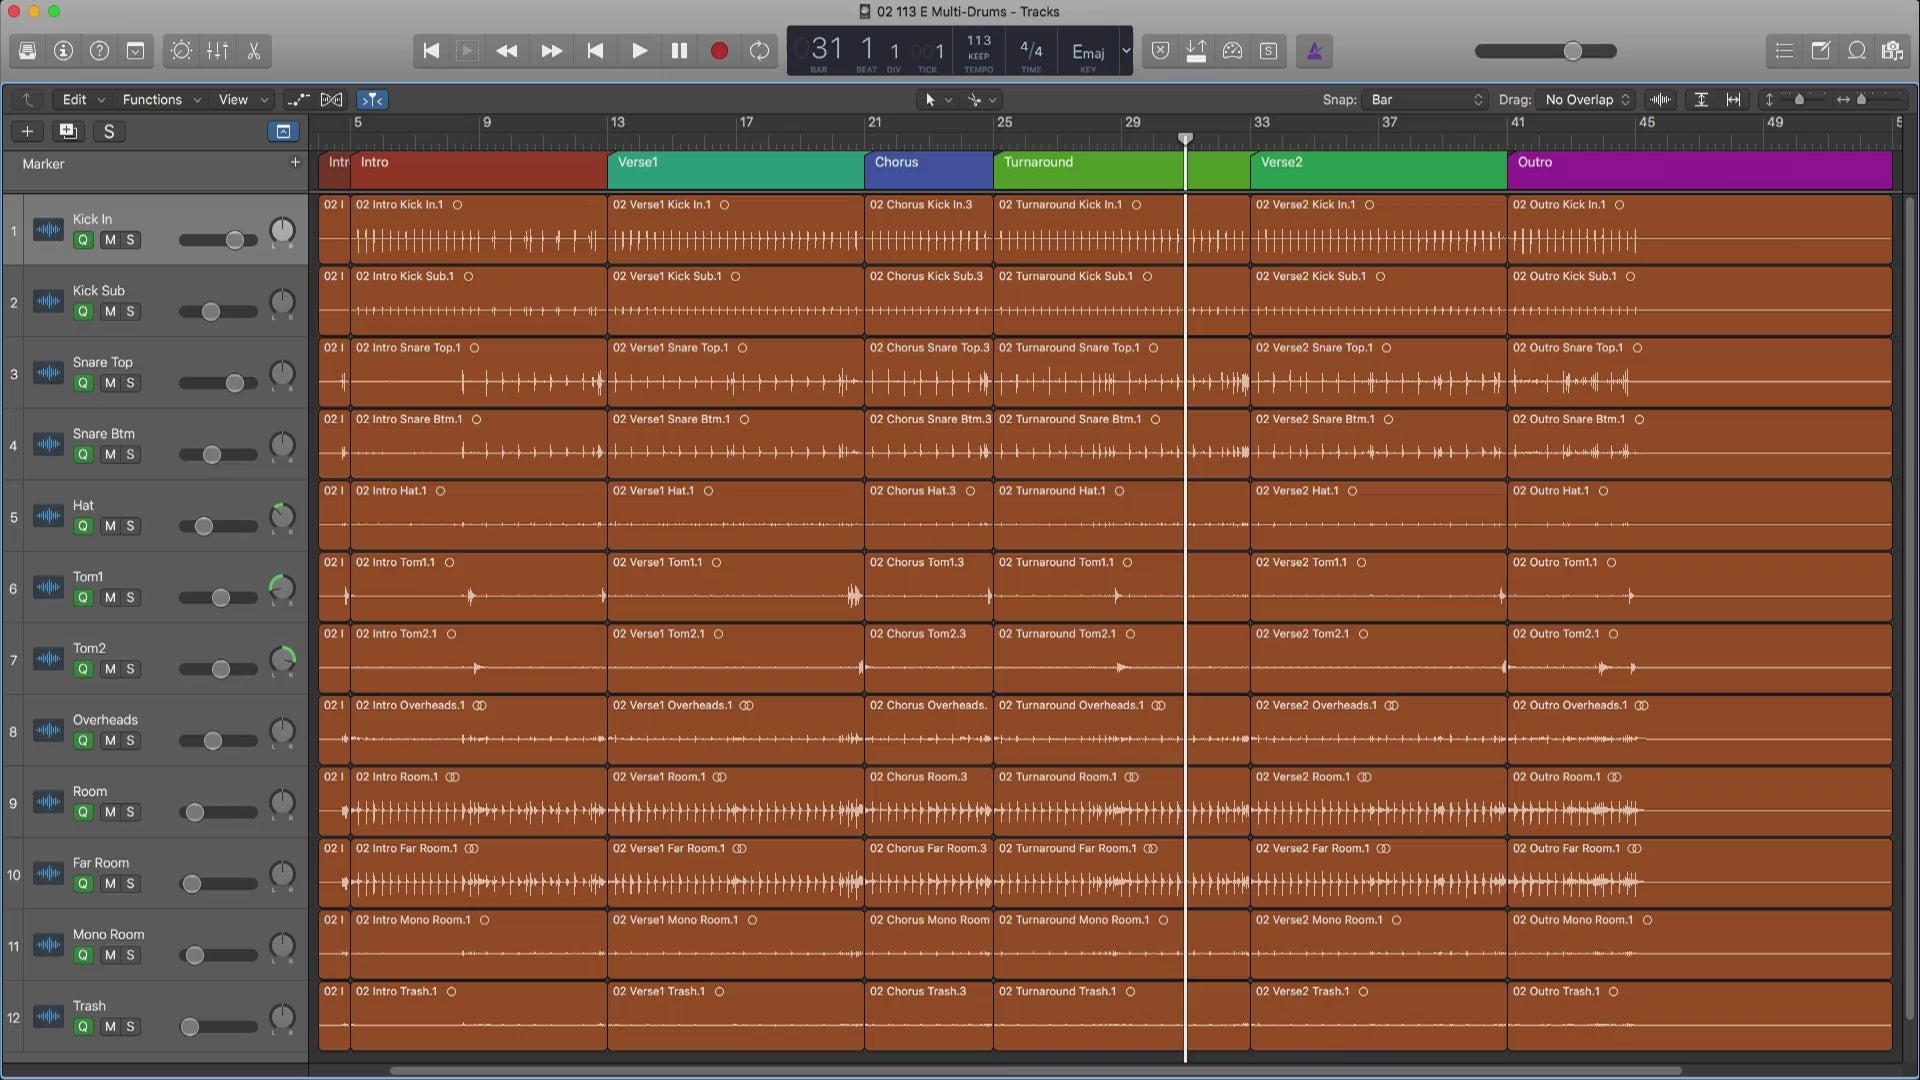Open the Mixer faders icon
The image size is (1920, 1080).
point(217,51)
